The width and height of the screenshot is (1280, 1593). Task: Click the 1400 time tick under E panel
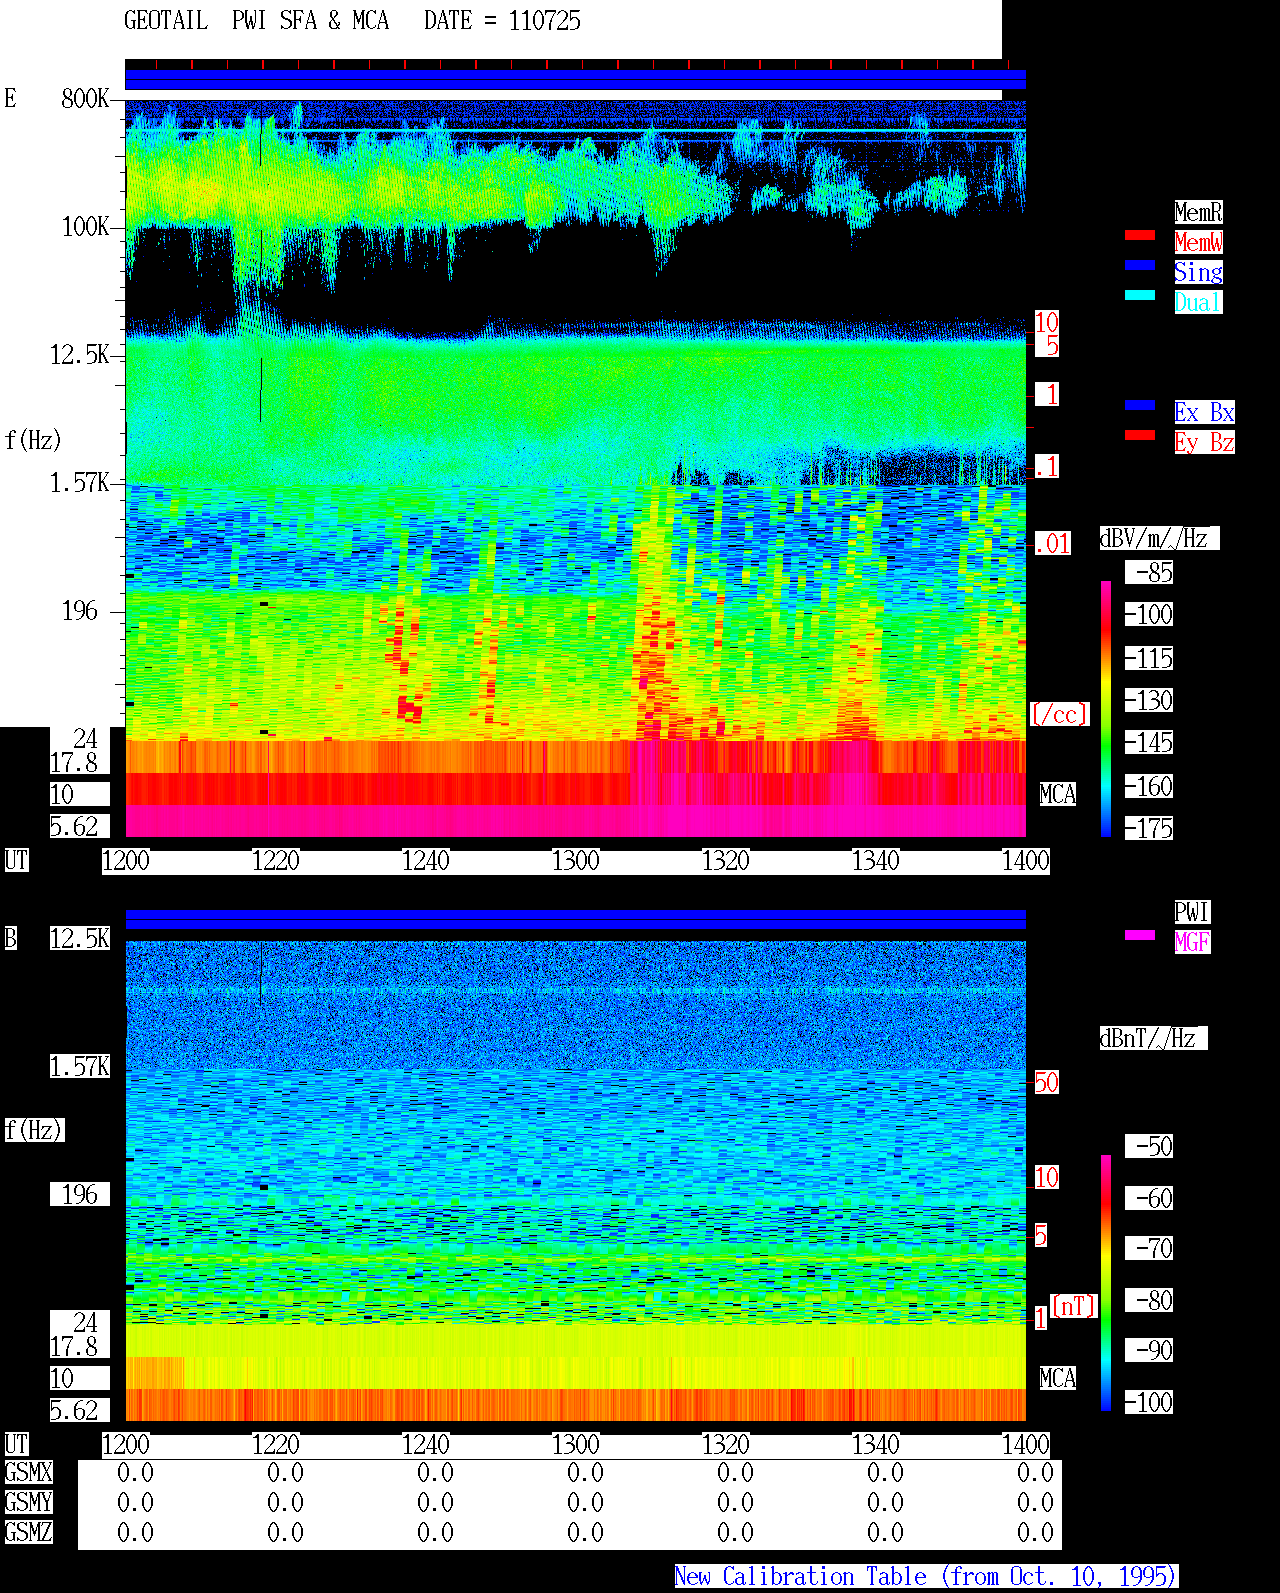pyautogui.click(x=1025, y=860)
